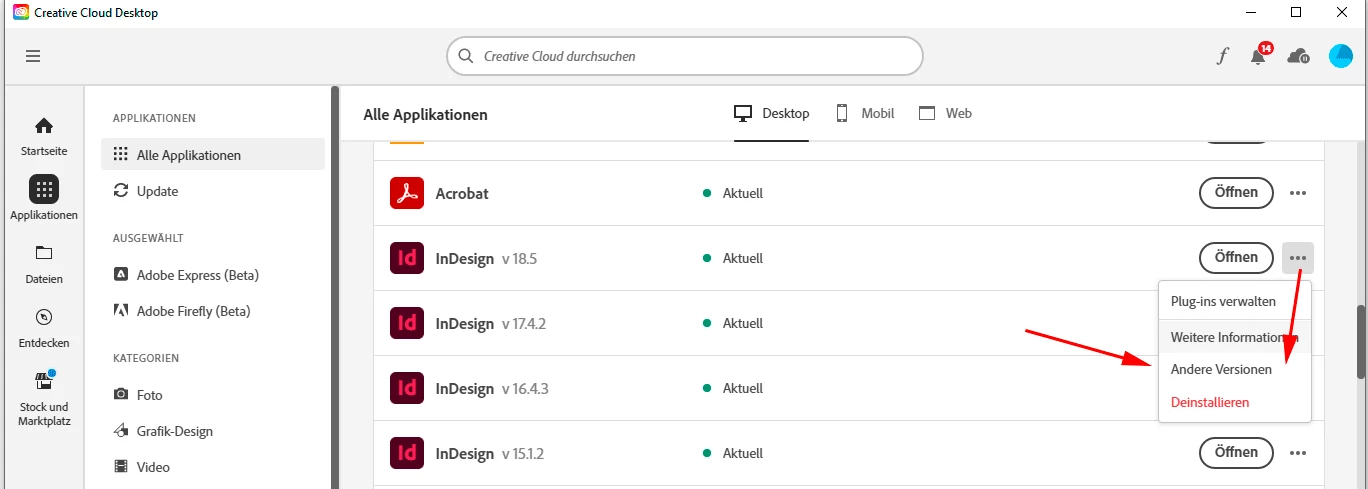
Task: Maximize the Creative Cloud Desktop window
Action: click(1296, 12)
